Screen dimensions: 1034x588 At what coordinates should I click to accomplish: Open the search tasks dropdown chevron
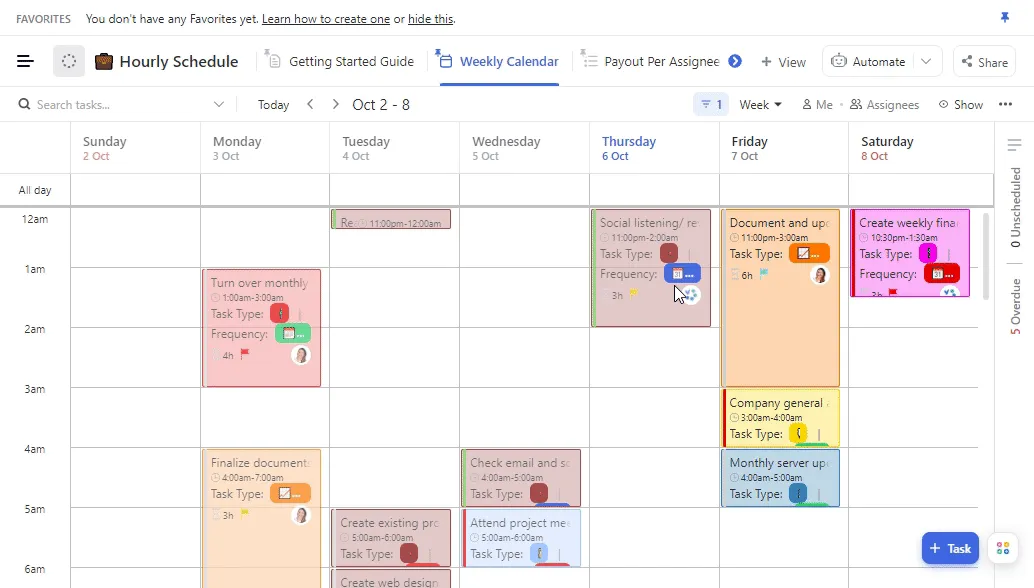point(218,104)
